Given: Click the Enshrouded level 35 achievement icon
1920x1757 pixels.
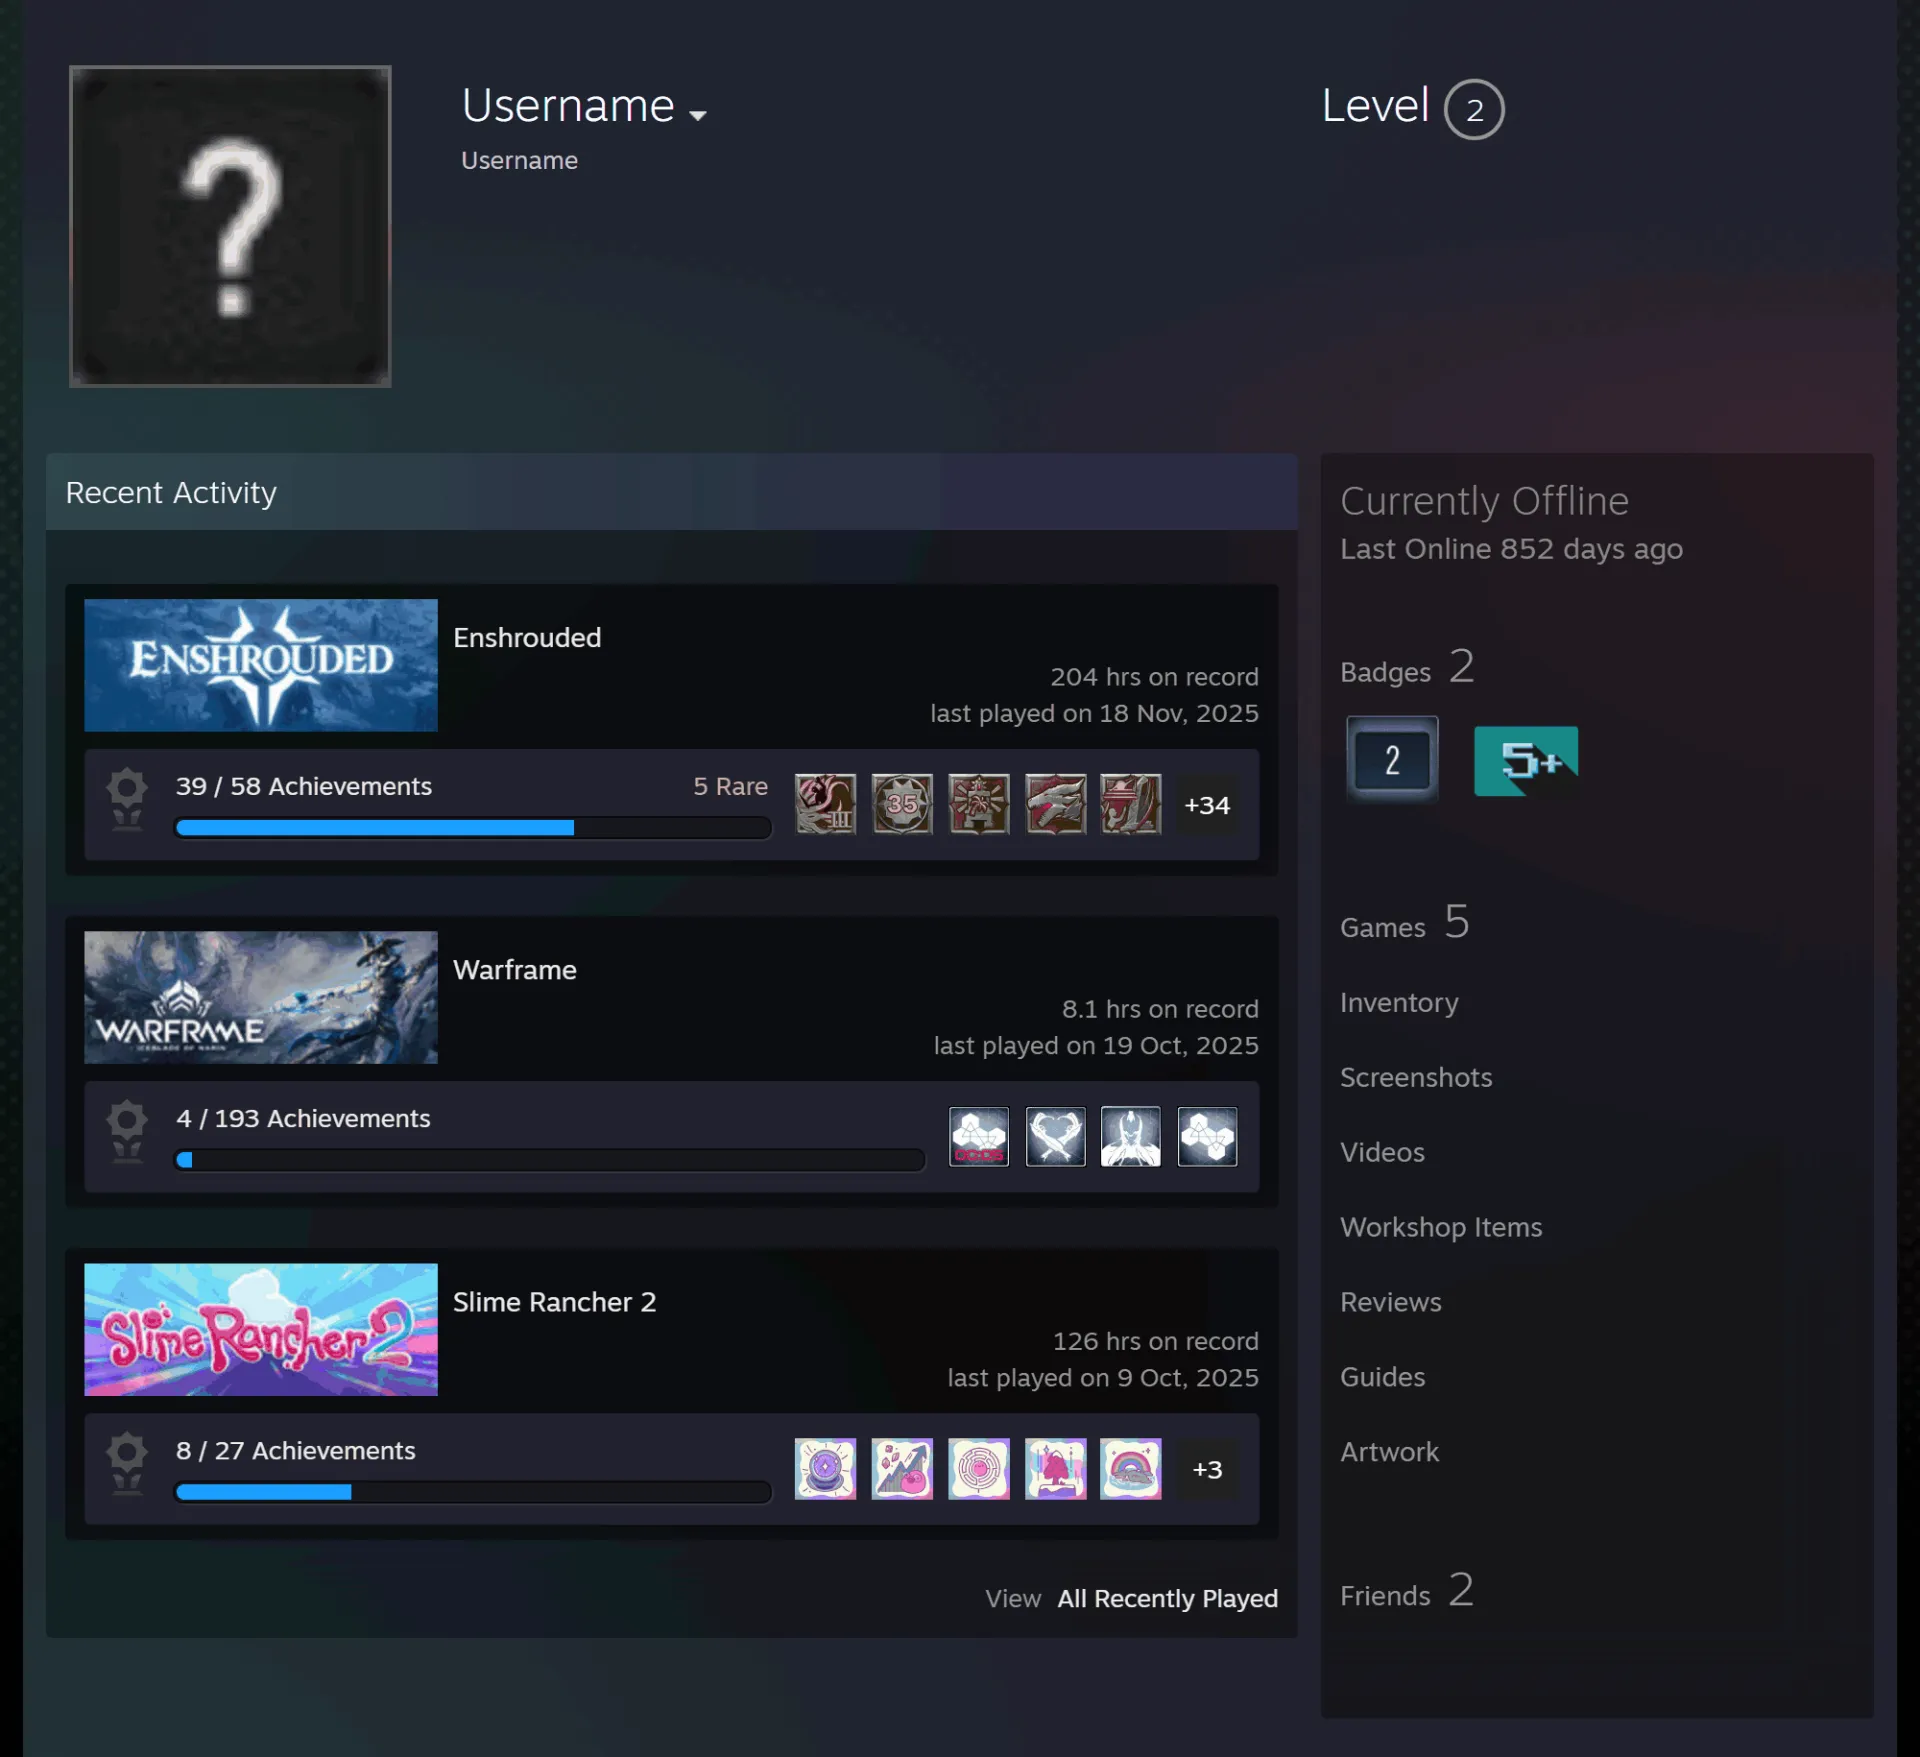Looking at the screenshot, I should pos(902,804).
